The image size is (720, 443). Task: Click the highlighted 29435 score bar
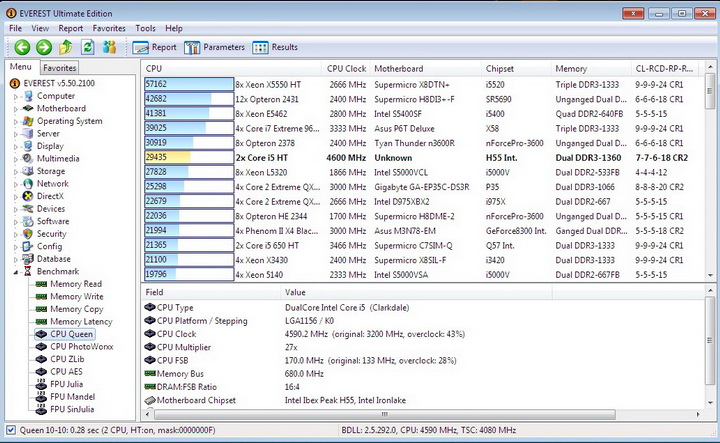point(189,157)
